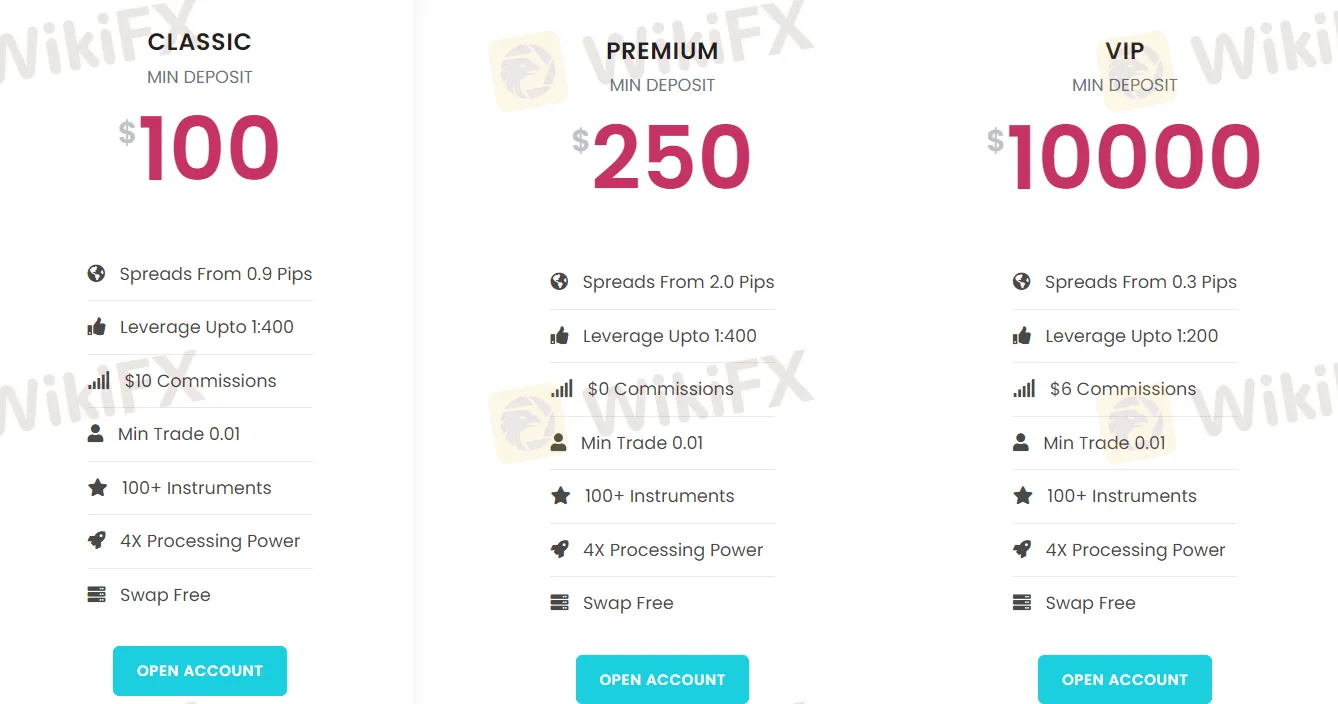Click person icon beside Premium Min Trade
Screen dimensions: 1338x704
click(559, 442)
